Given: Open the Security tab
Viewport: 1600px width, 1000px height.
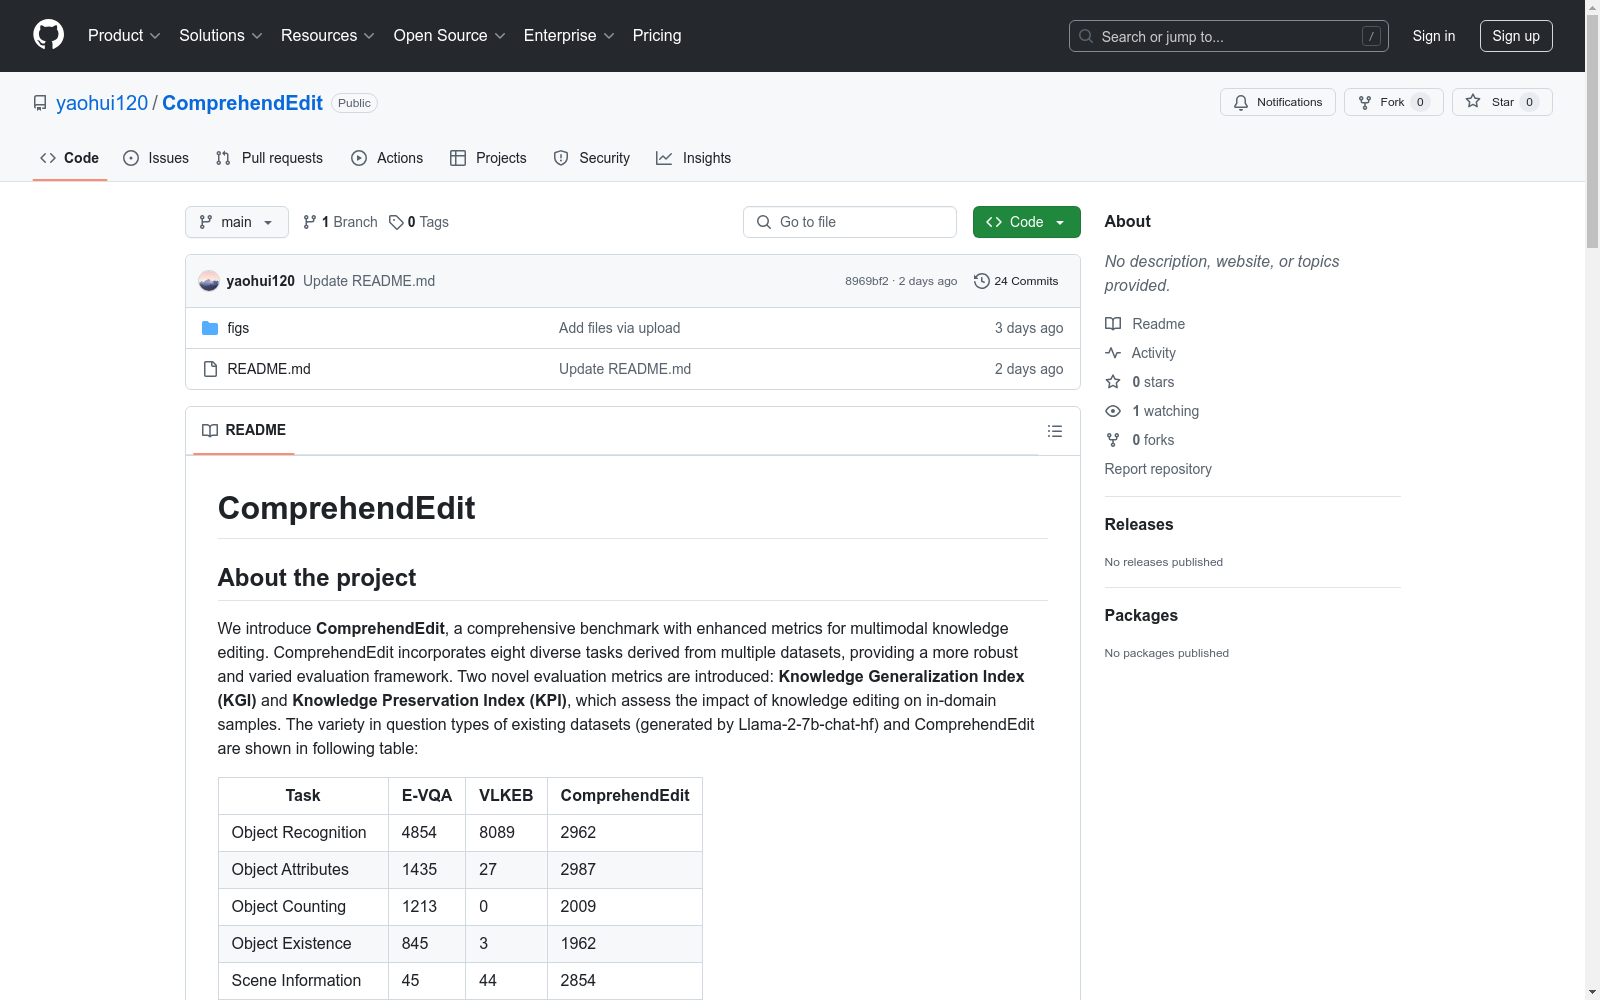Looking at the screenshot, I should 592,158.
